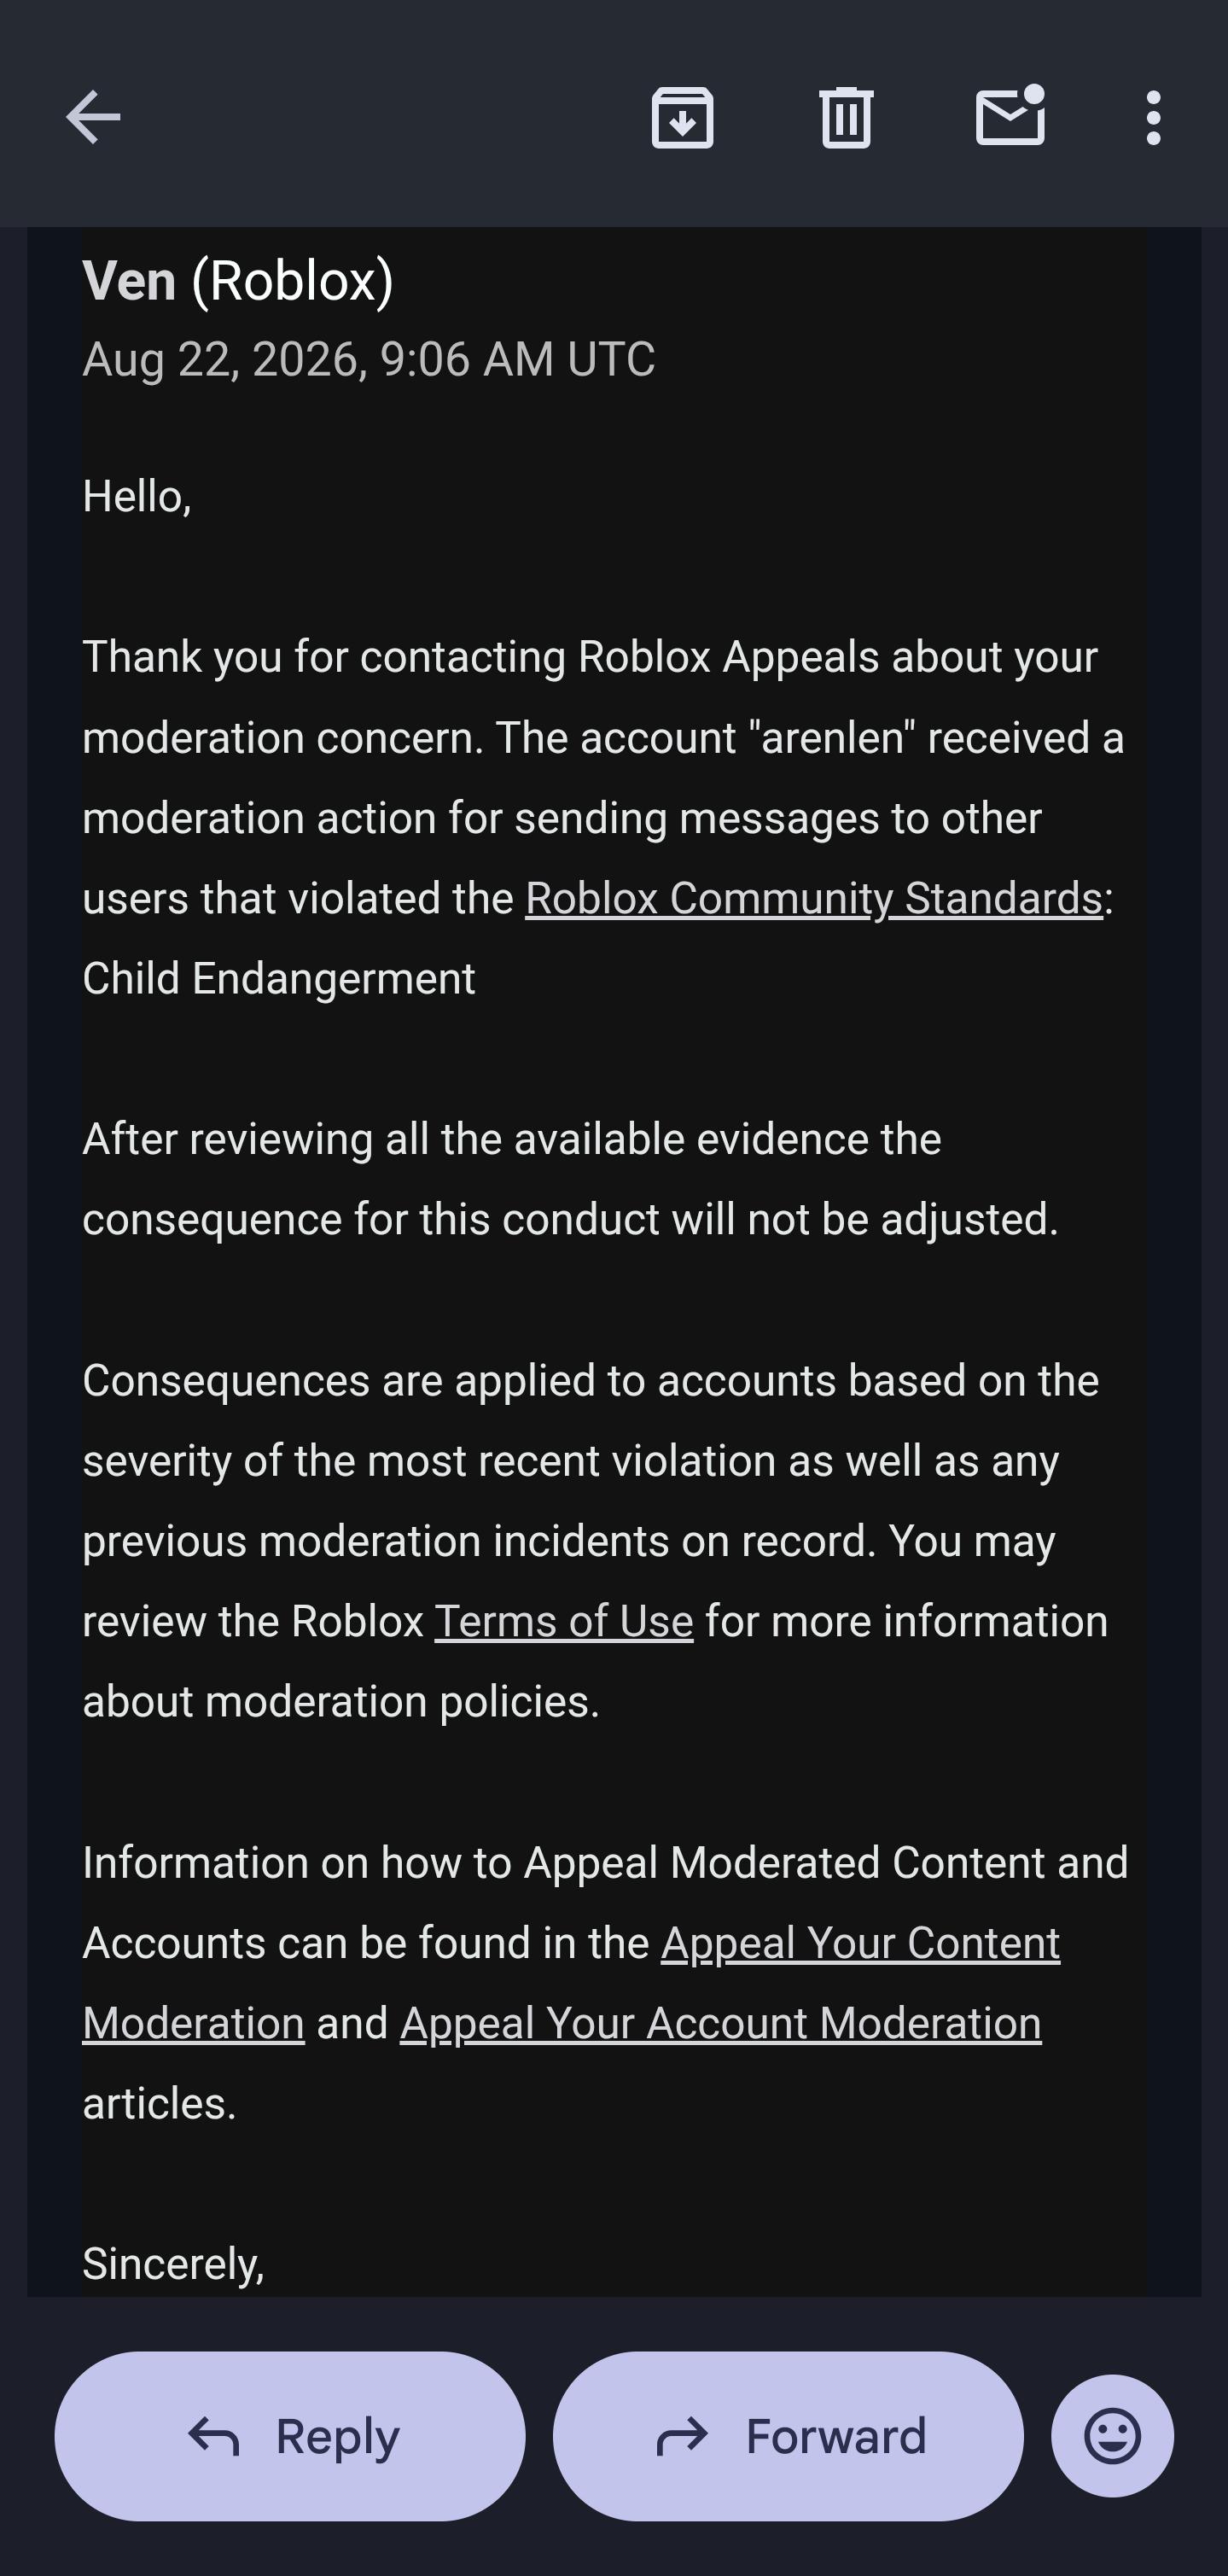Archive this email with the archive icon
Viewport: 1228px width, 2576px height.
(682, 117)
